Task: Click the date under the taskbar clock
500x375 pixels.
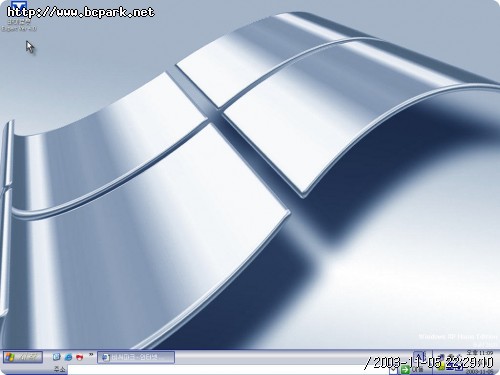Action: pos(479,371)
